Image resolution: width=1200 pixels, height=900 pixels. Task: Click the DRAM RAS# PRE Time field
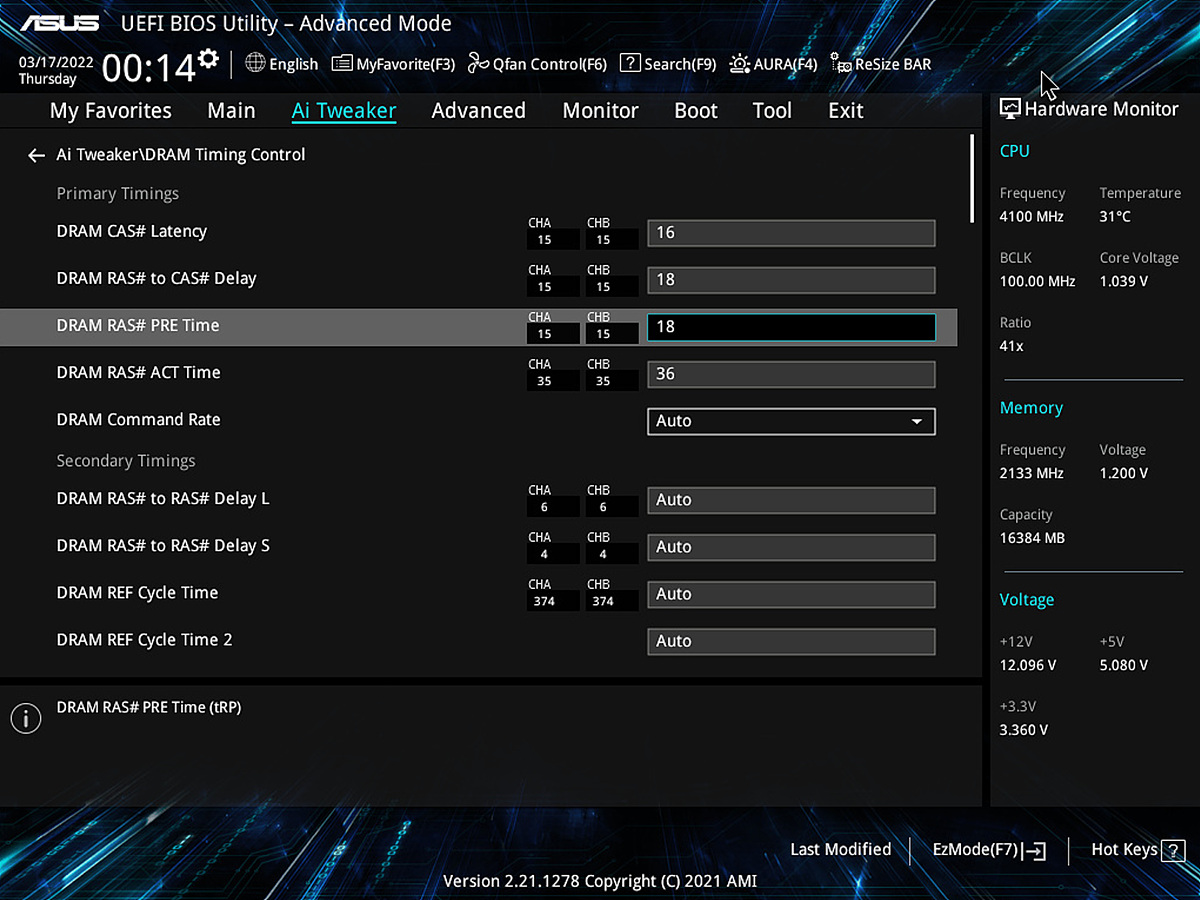[x=791, y=327]
